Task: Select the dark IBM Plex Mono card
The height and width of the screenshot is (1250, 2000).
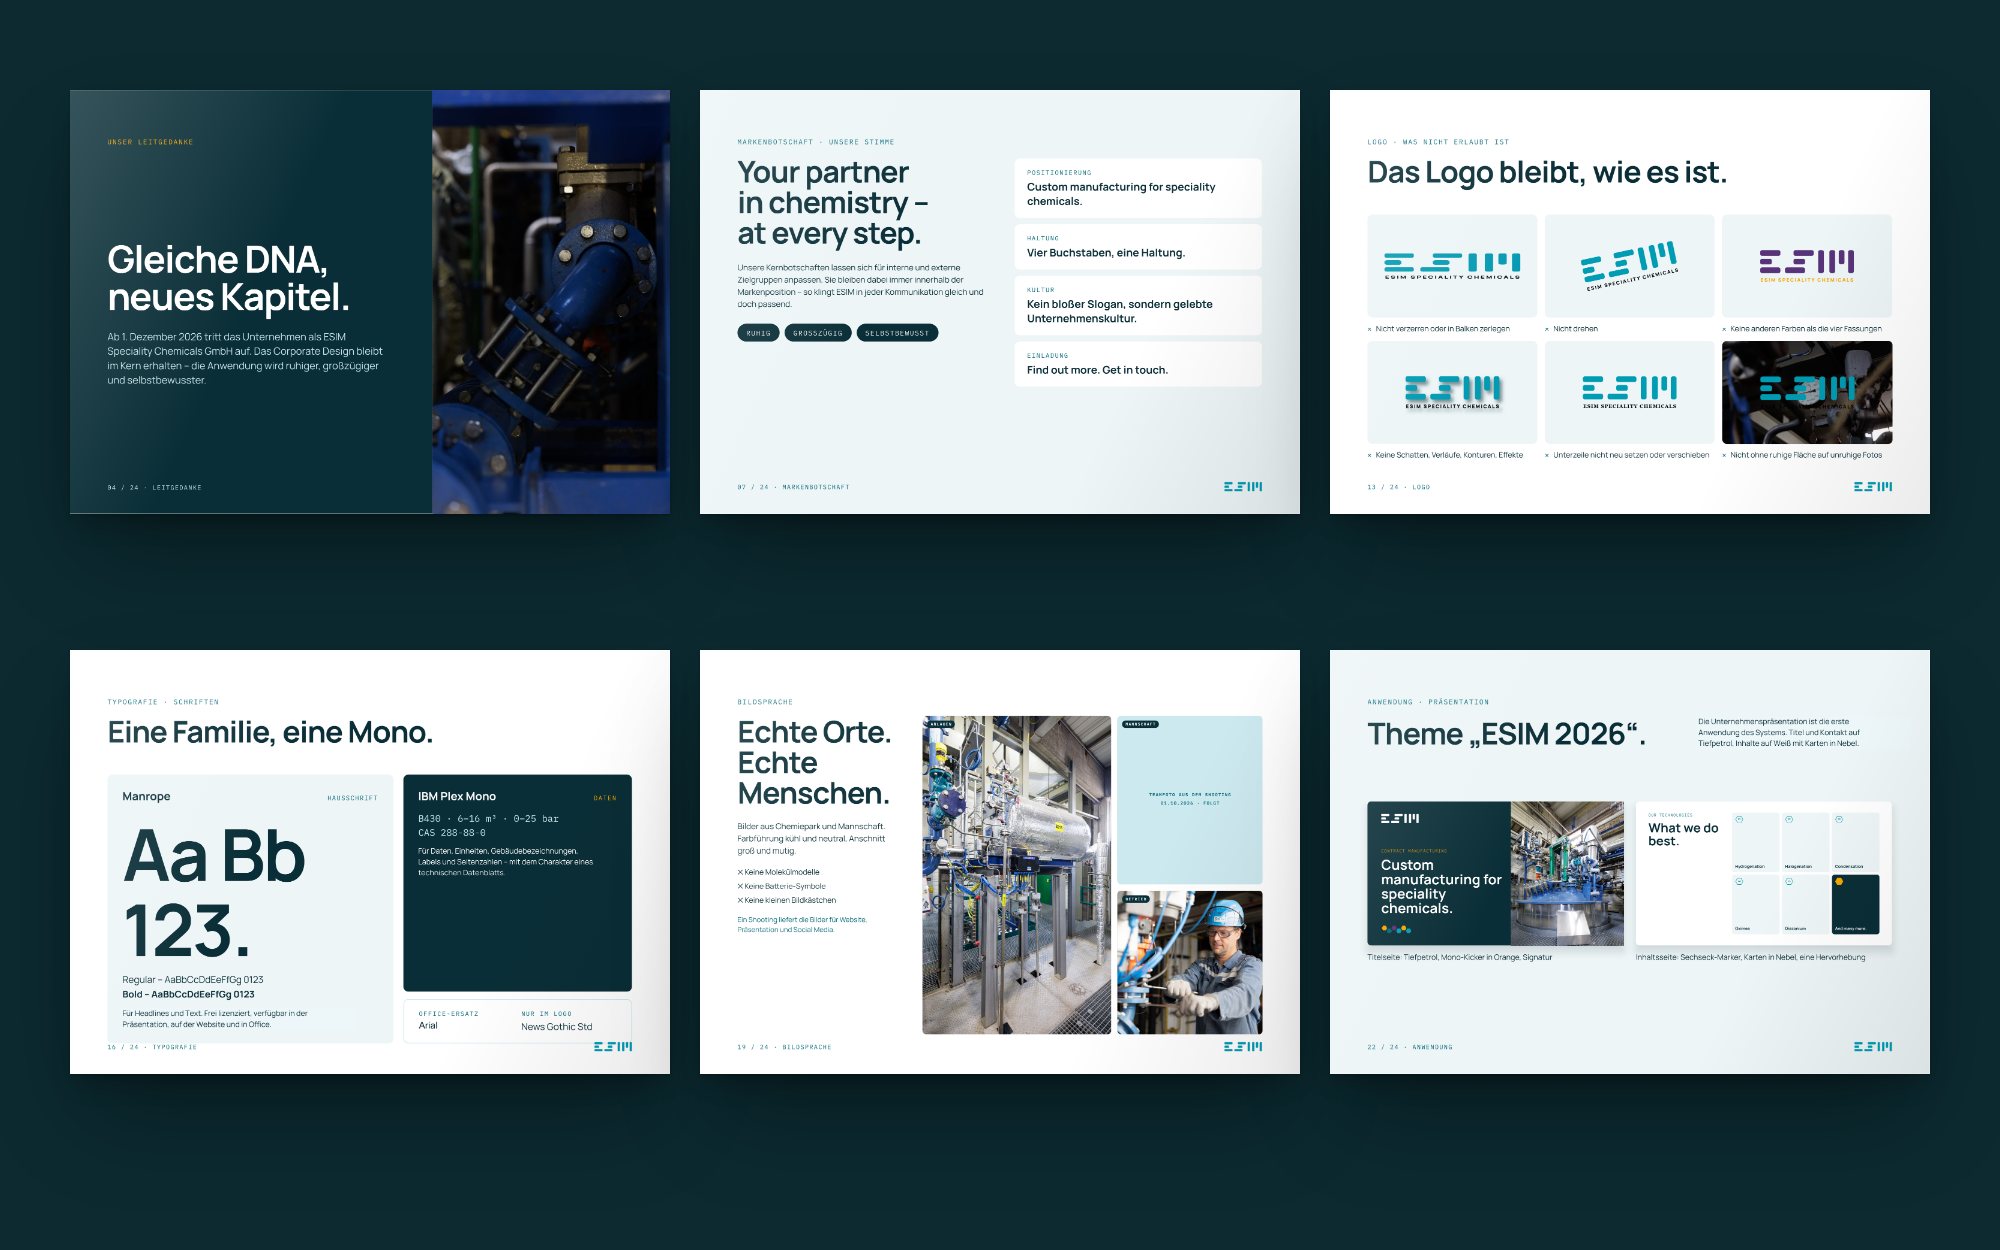Action: [517, 883]
